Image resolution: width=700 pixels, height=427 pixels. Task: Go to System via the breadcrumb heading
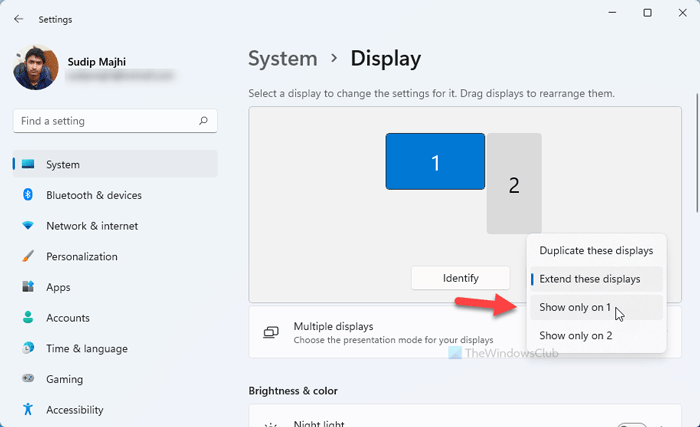(284, 59)
